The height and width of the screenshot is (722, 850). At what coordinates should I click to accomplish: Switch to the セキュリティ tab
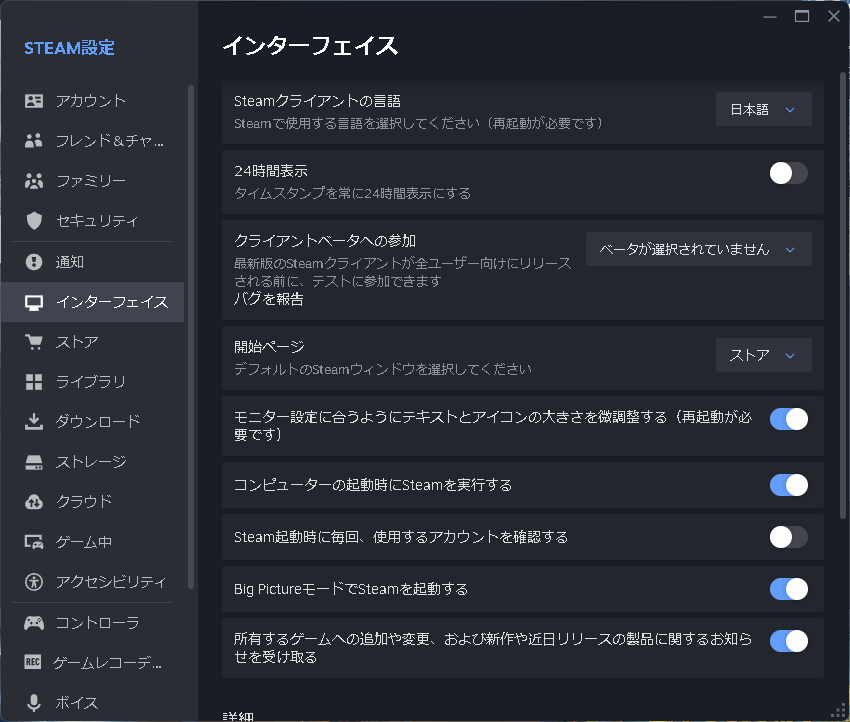point(93,221)
